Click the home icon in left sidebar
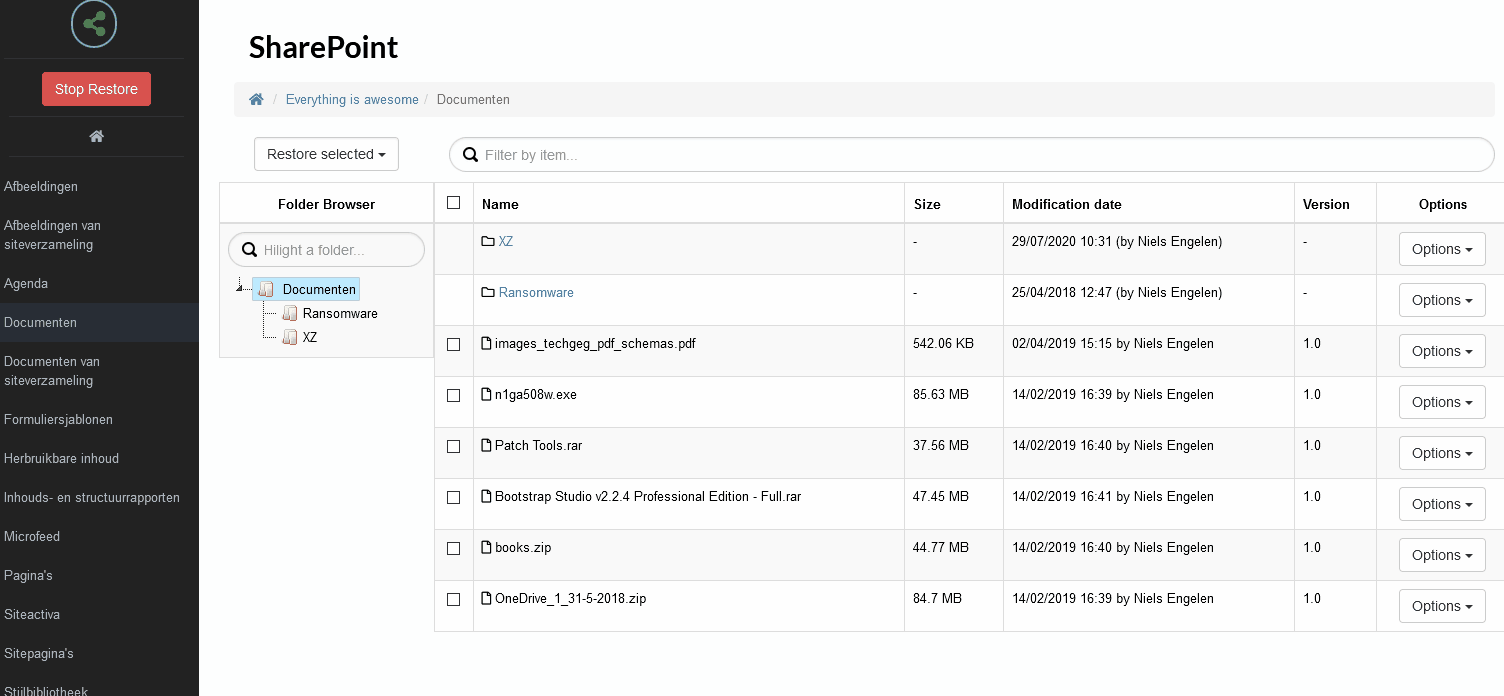Viewport: 1504px width, 696px height. [97, 136]
